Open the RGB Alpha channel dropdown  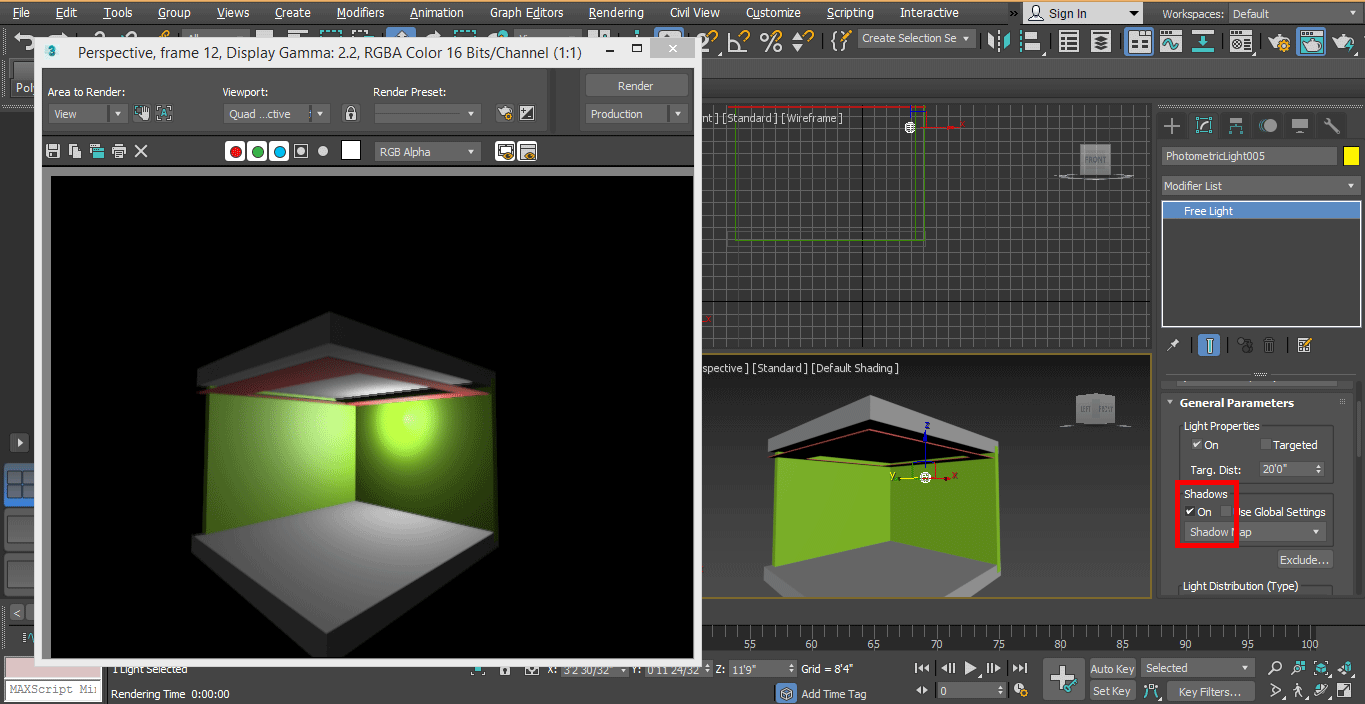coord(427,152)
